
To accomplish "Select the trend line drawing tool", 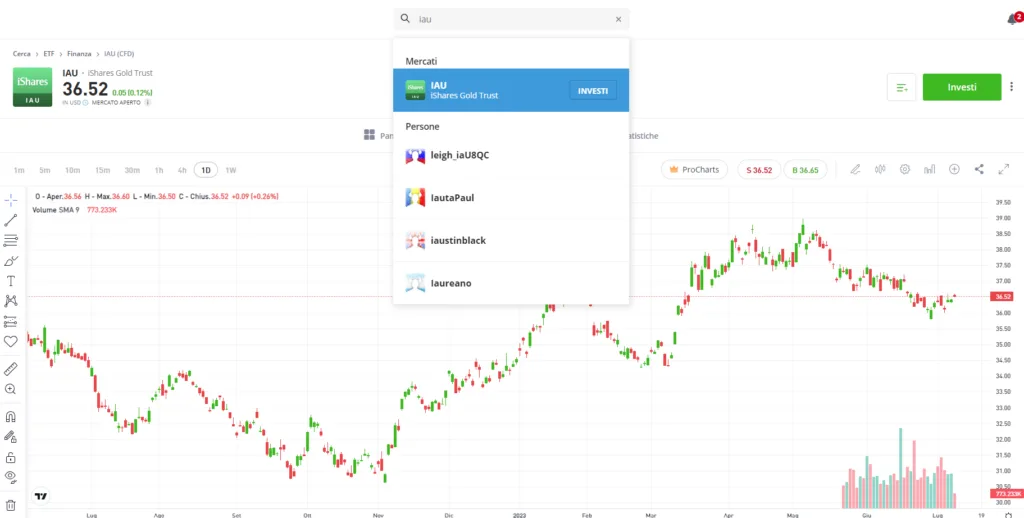I will 10,220.
